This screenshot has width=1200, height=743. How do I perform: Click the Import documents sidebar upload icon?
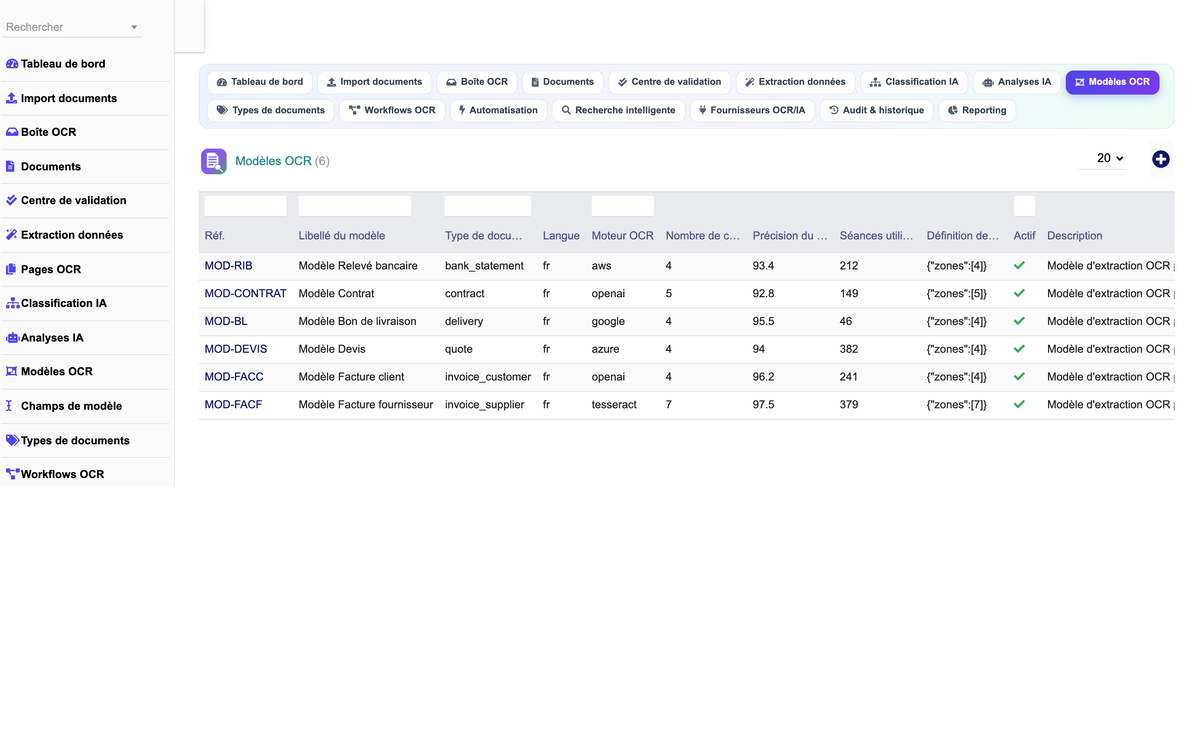pos(12,98)
